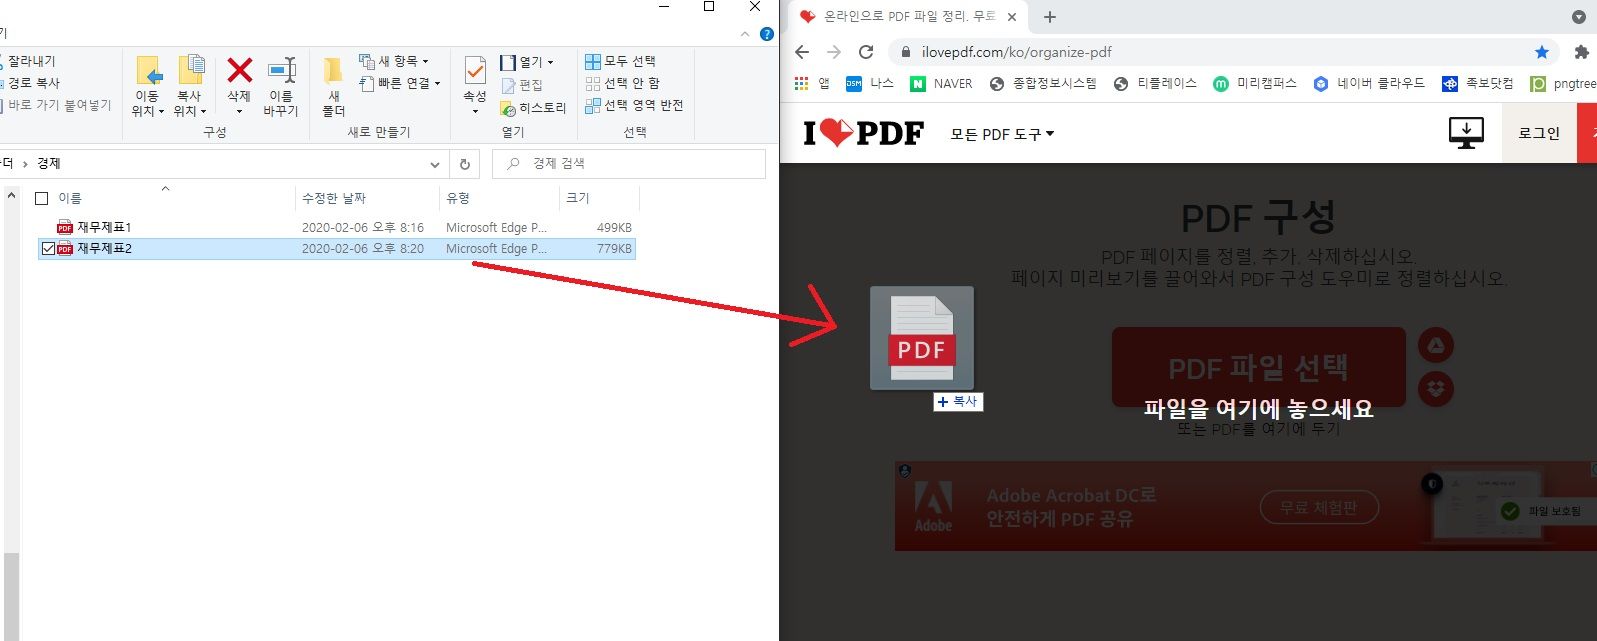The image size is (1597, 641).
Task: Select the PDF 파일 정리 browser tab
Action: 908,17
